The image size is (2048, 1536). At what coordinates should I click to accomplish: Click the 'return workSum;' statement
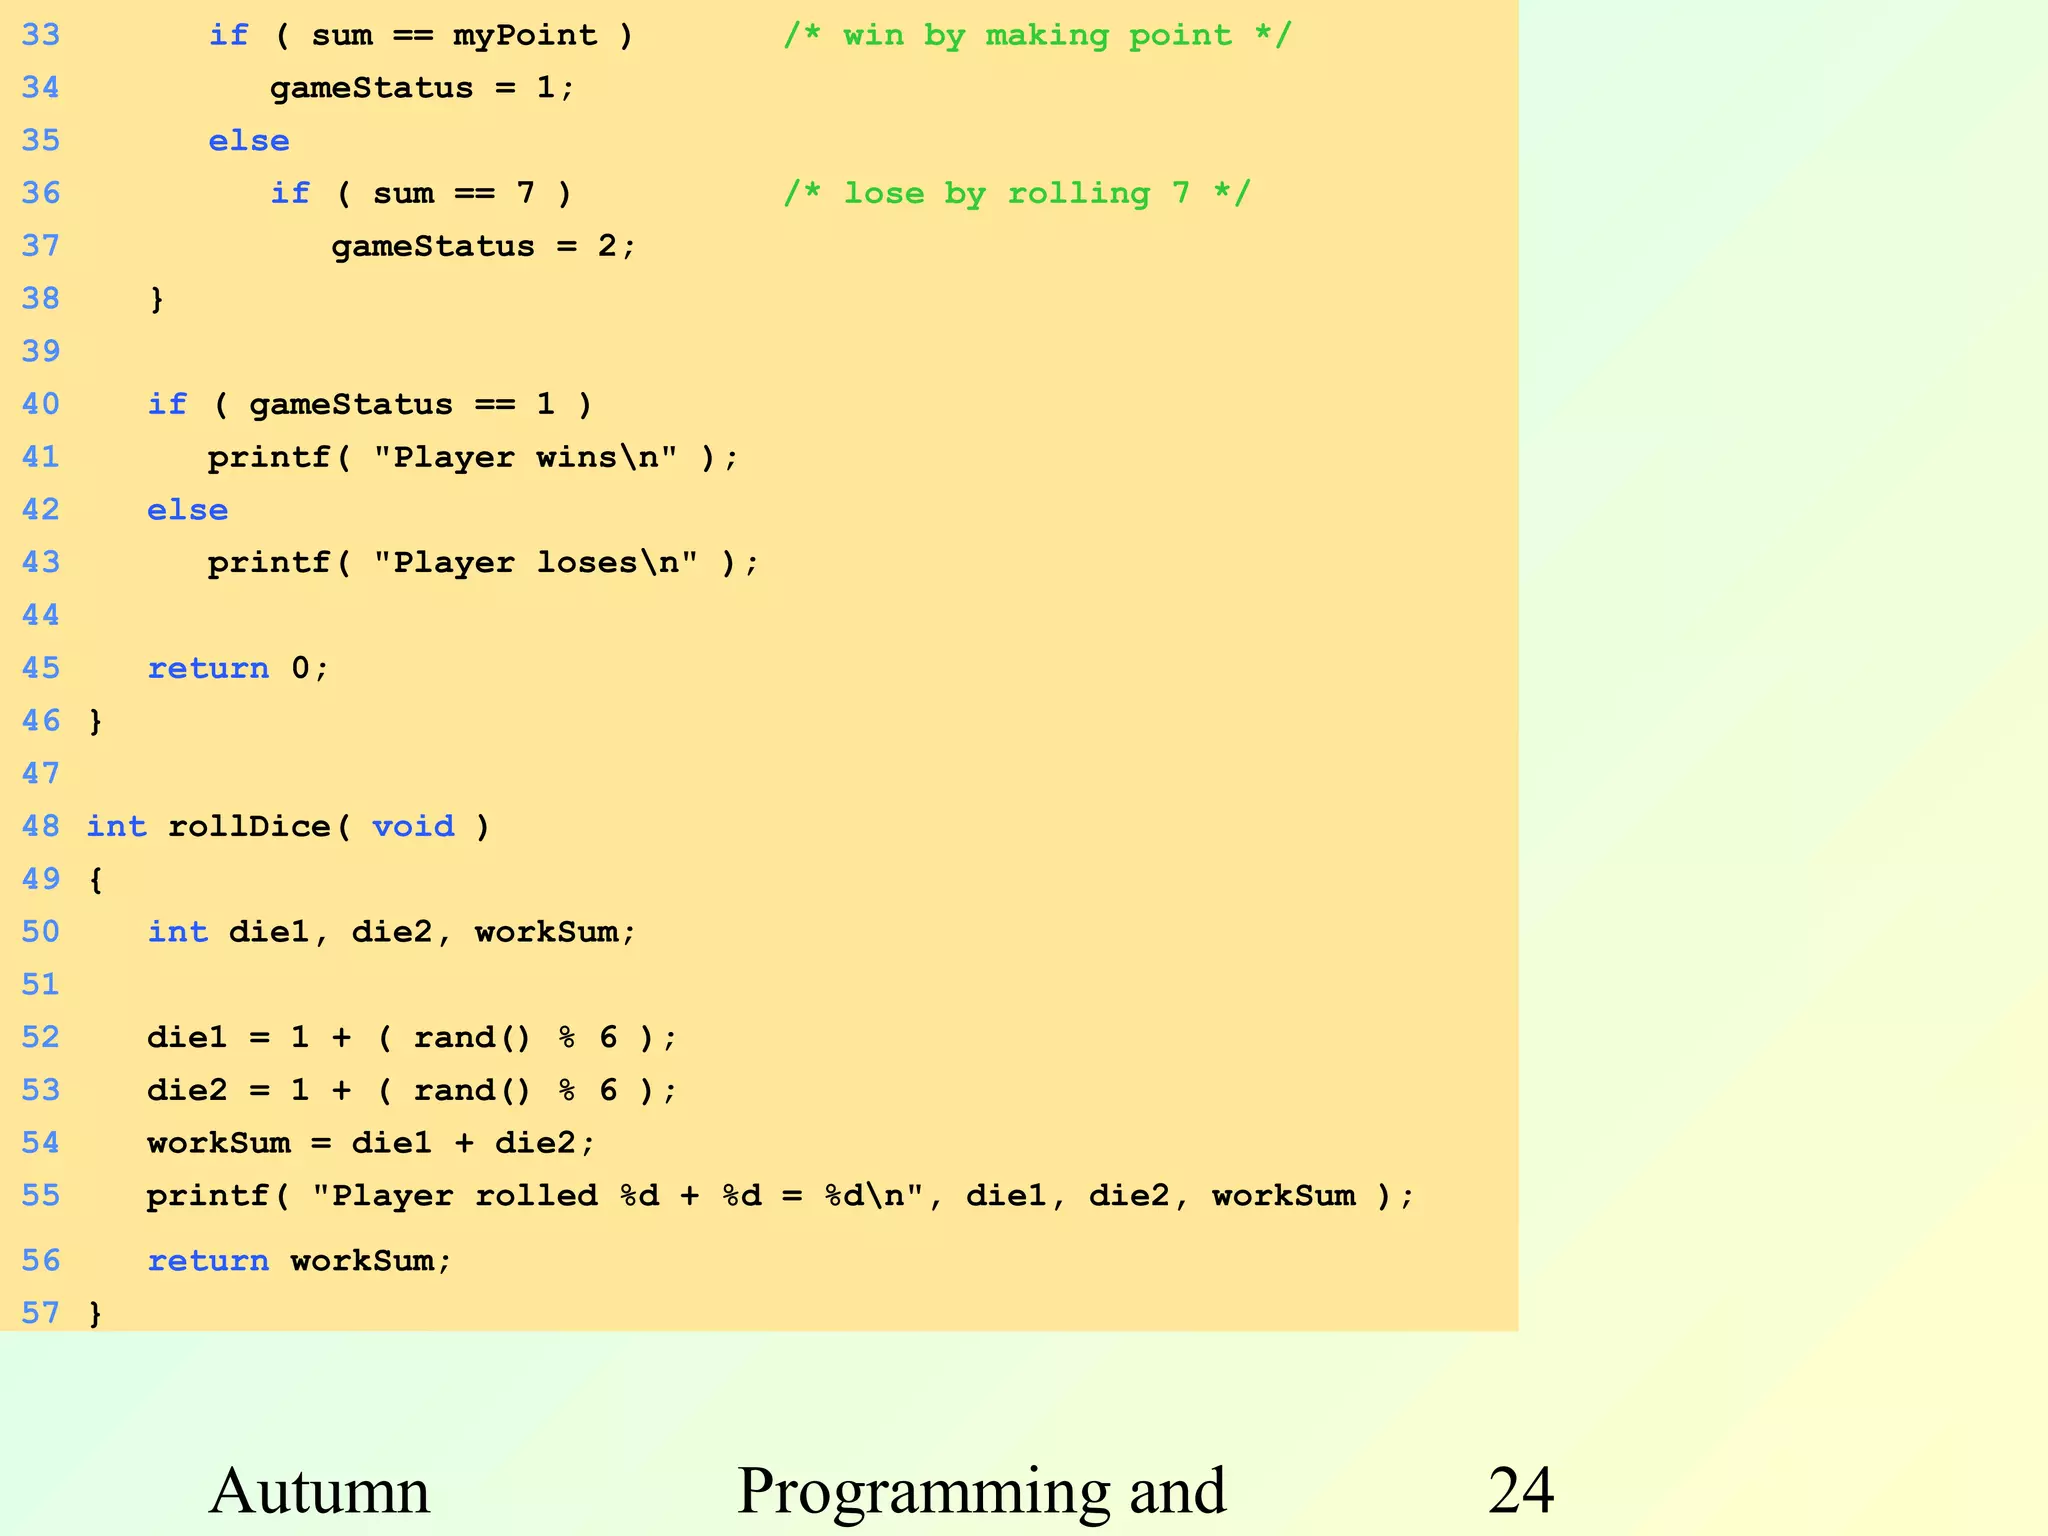pyautogui.click(x=300, y=1260)
